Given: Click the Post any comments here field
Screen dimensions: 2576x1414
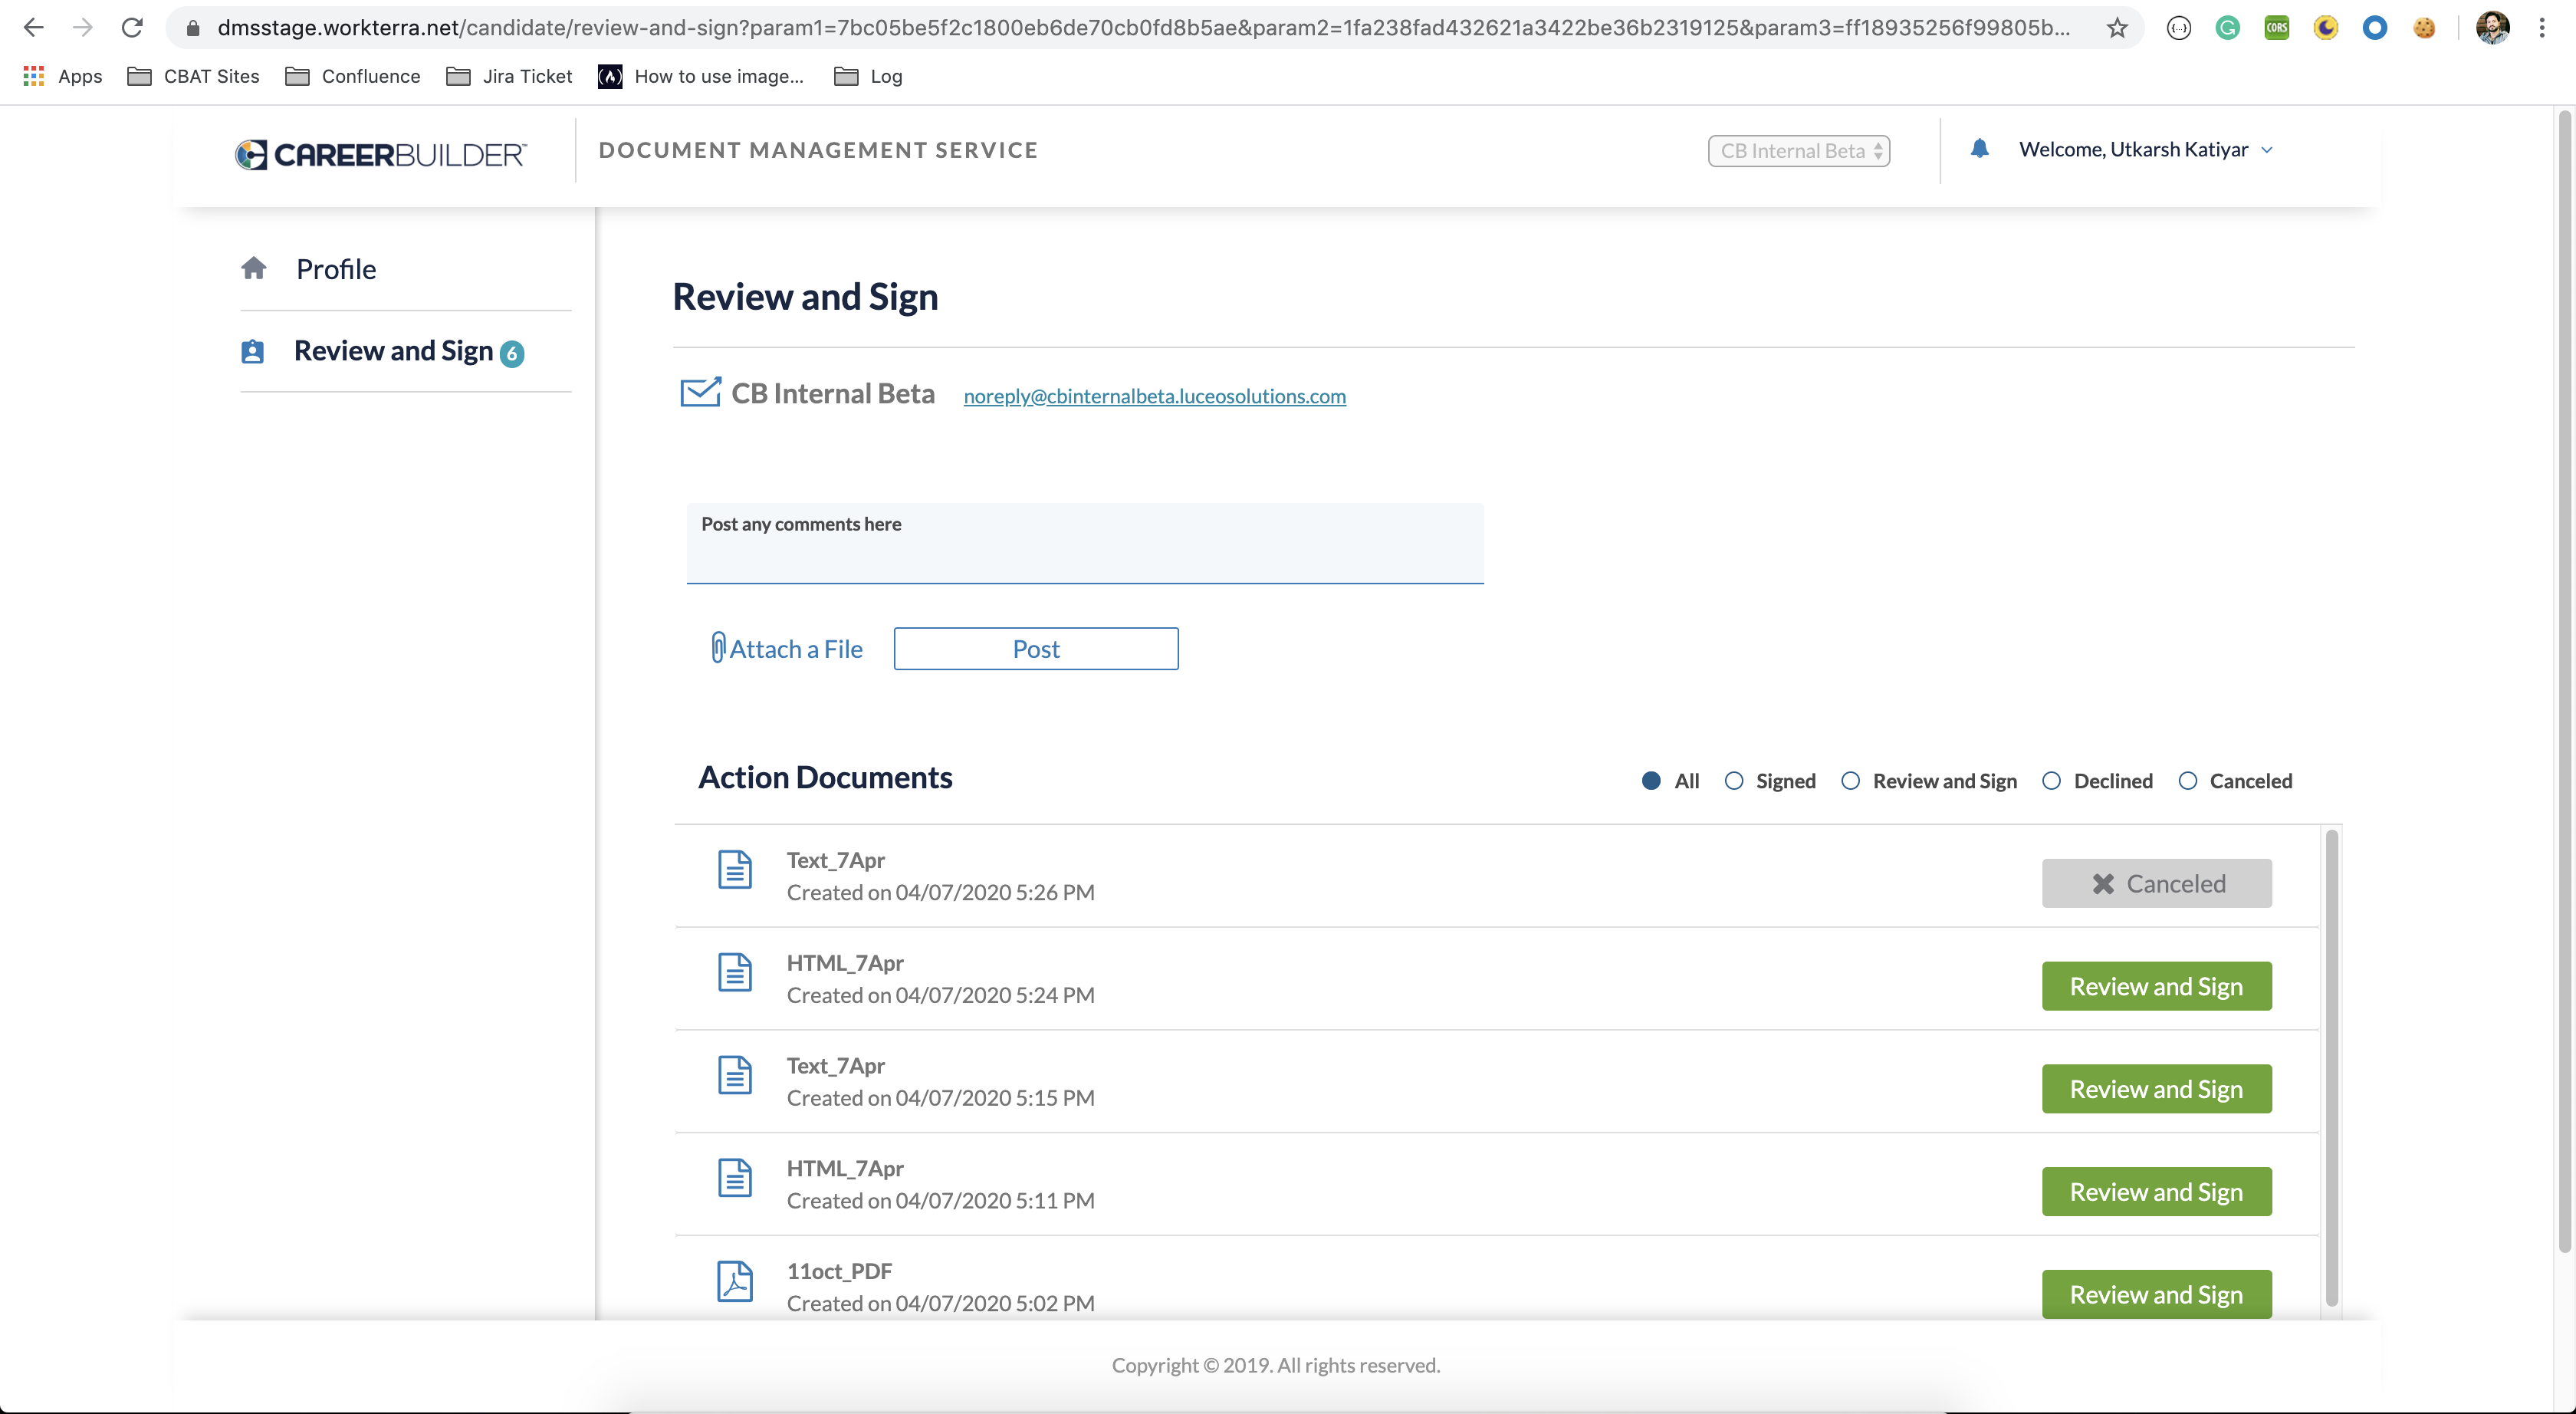Looking at the screenshot, I should tap(1085, 543).
